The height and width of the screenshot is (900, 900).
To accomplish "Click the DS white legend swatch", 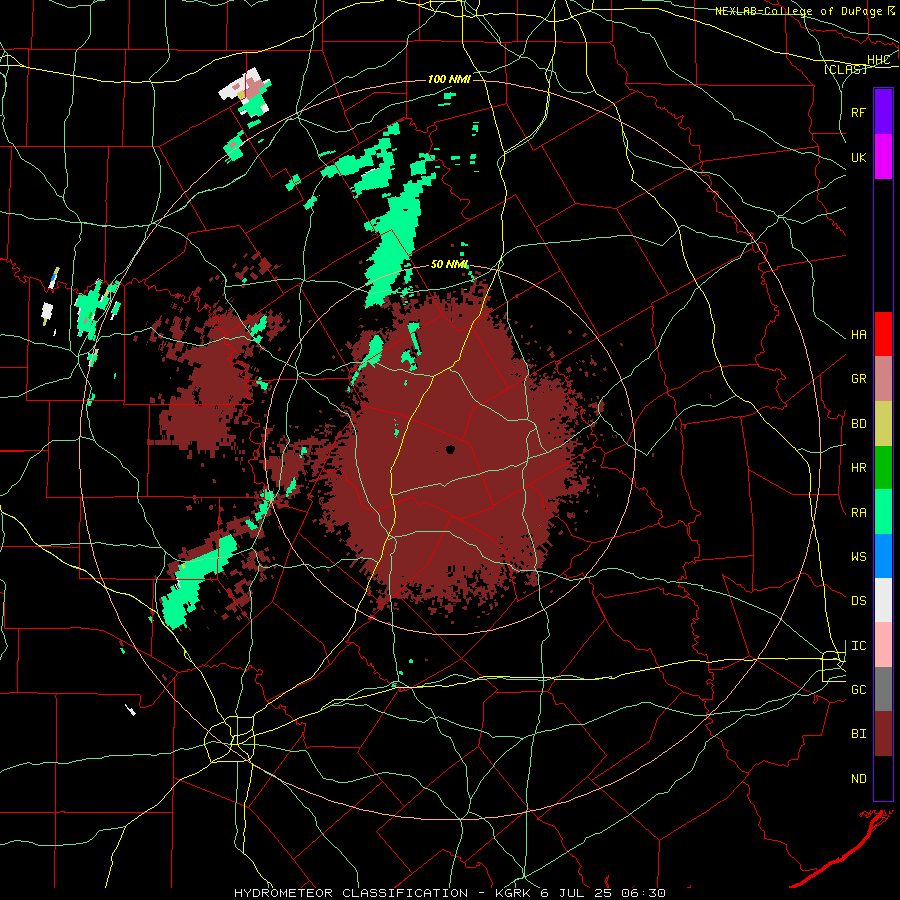I will click(x=883, y=600).
